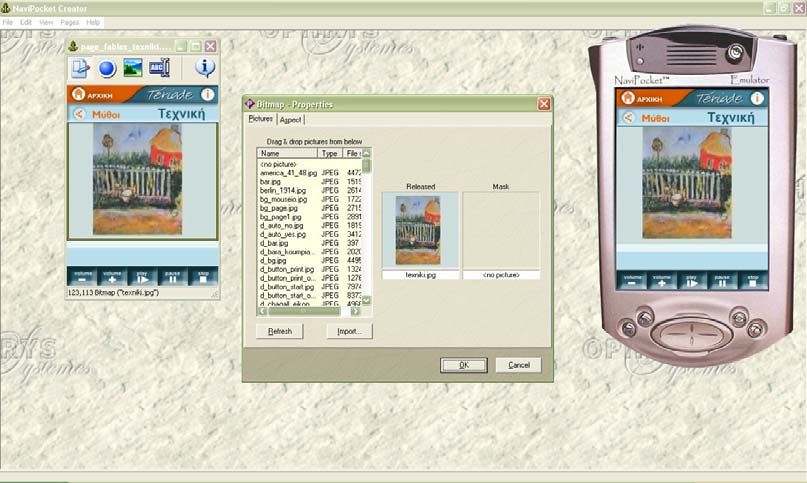Click the round info icon on the editor's Teriade banner

pos(207,94)
